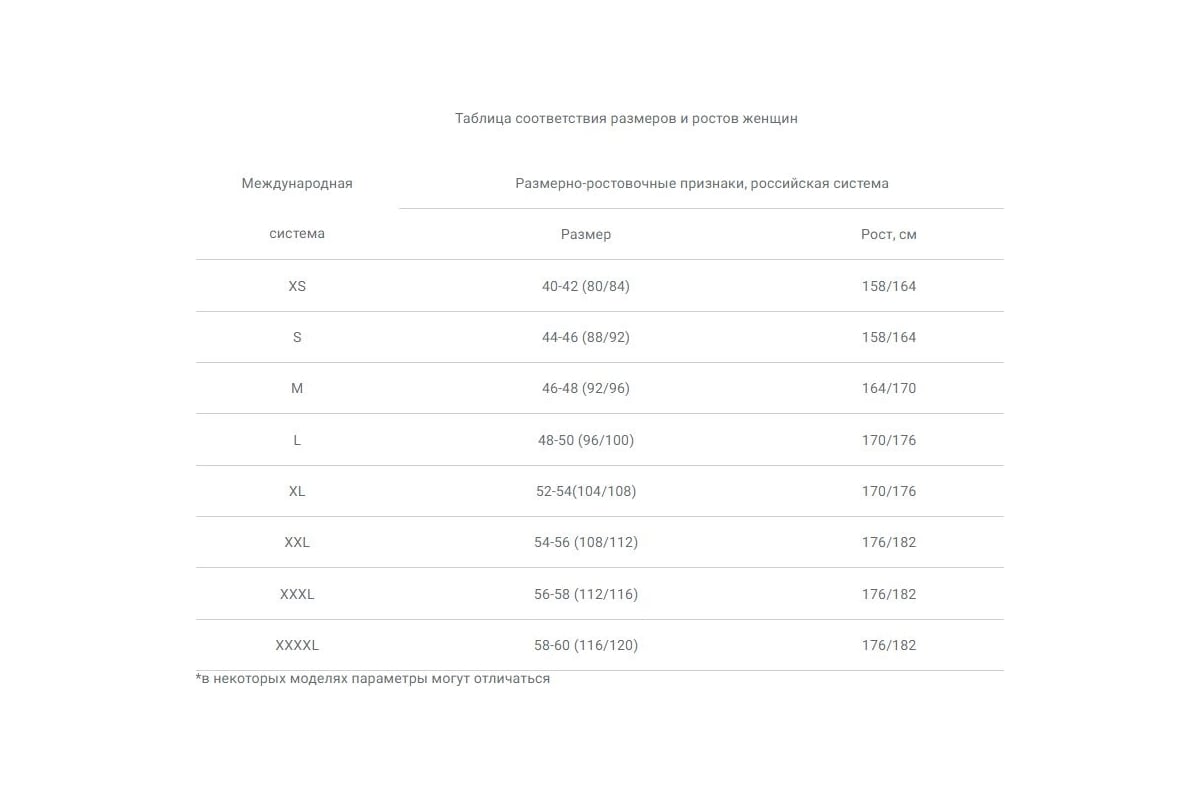Click the table title about women's sizes
Image resolution: width=1200 pixels, height=800 pixels.
pos(626,118)
